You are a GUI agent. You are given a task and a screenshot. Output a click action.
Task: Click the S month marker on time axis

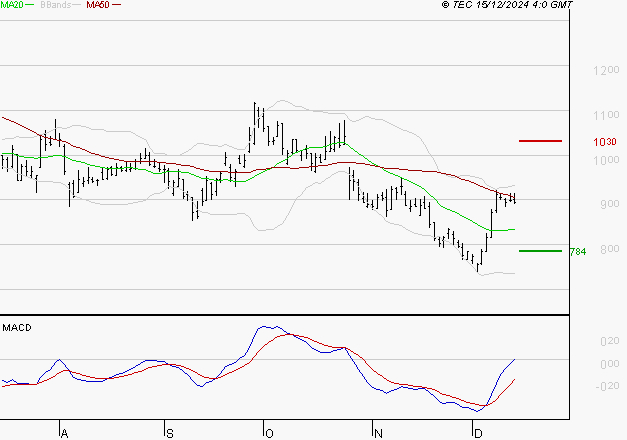tap(170, 434)
